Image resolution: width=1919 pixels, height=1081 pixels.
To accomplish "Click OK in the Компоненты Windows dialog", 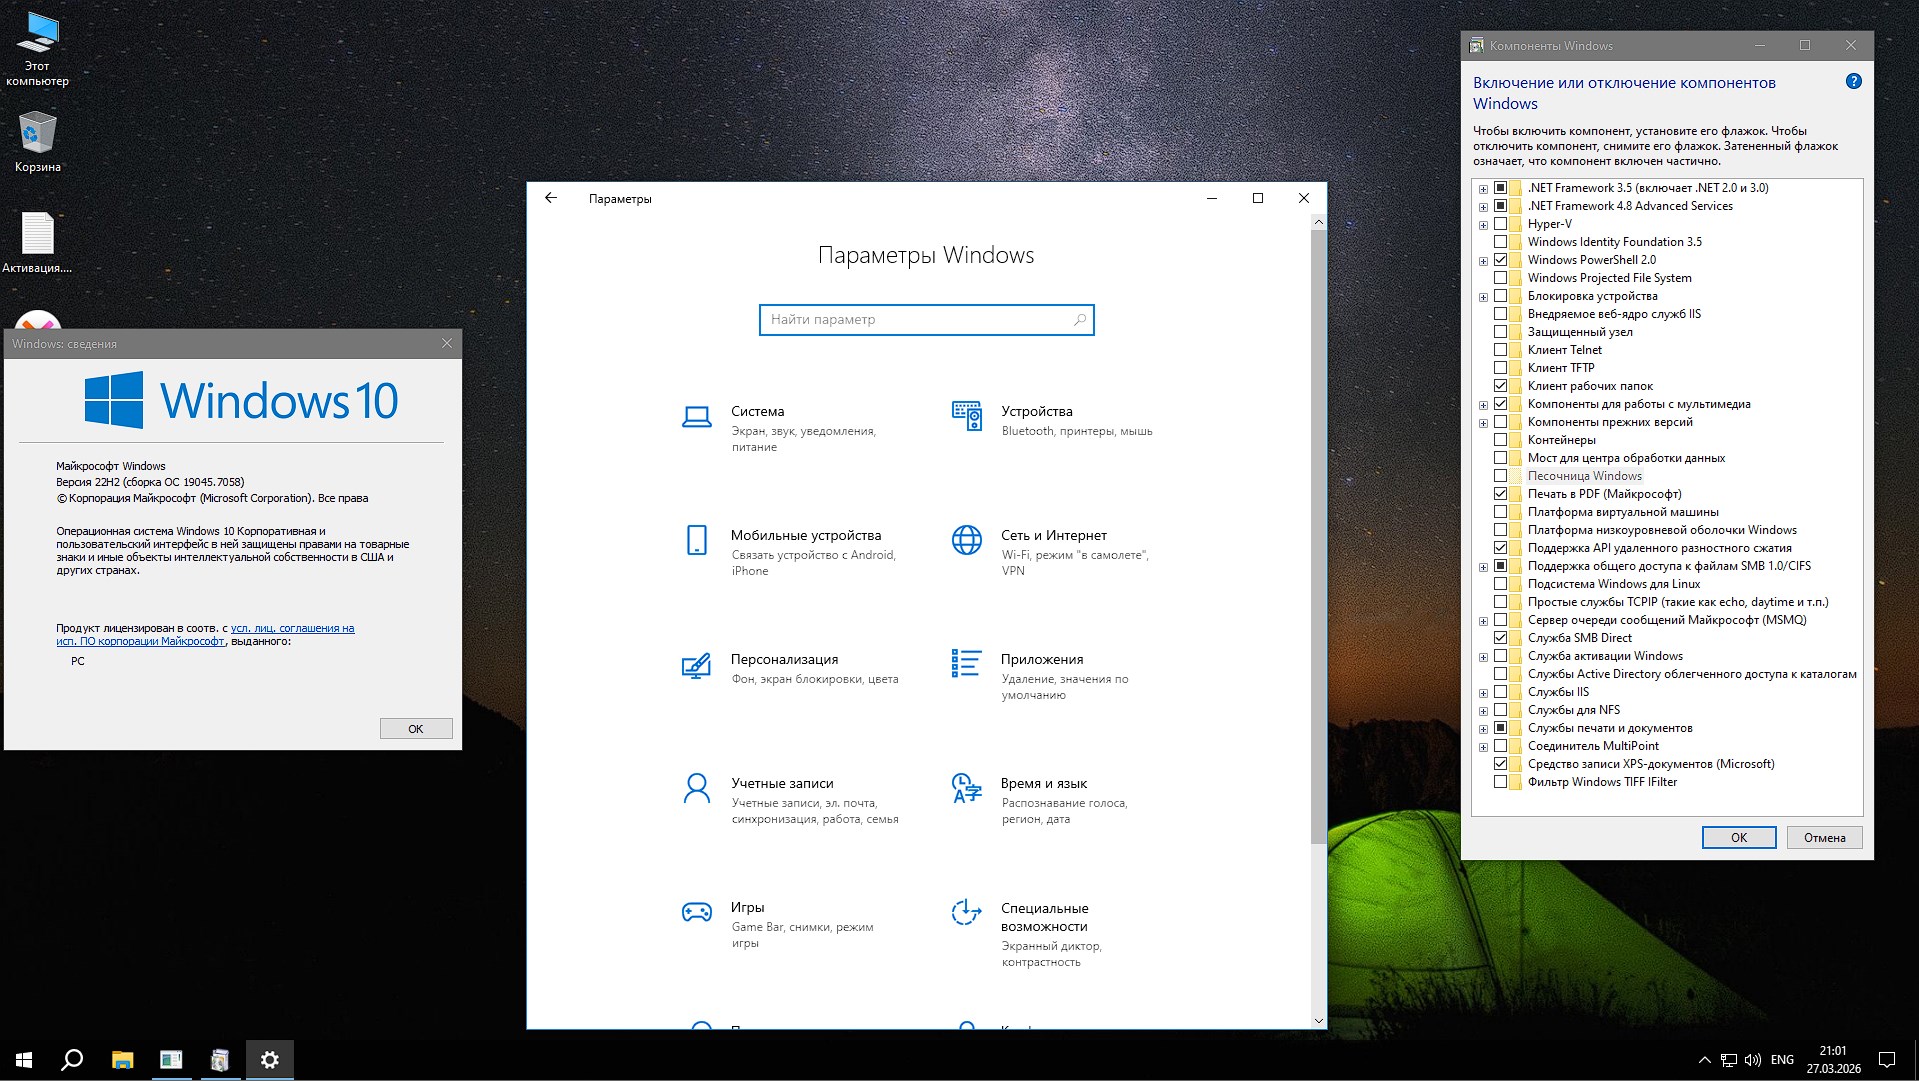I will coord(1739,837).
